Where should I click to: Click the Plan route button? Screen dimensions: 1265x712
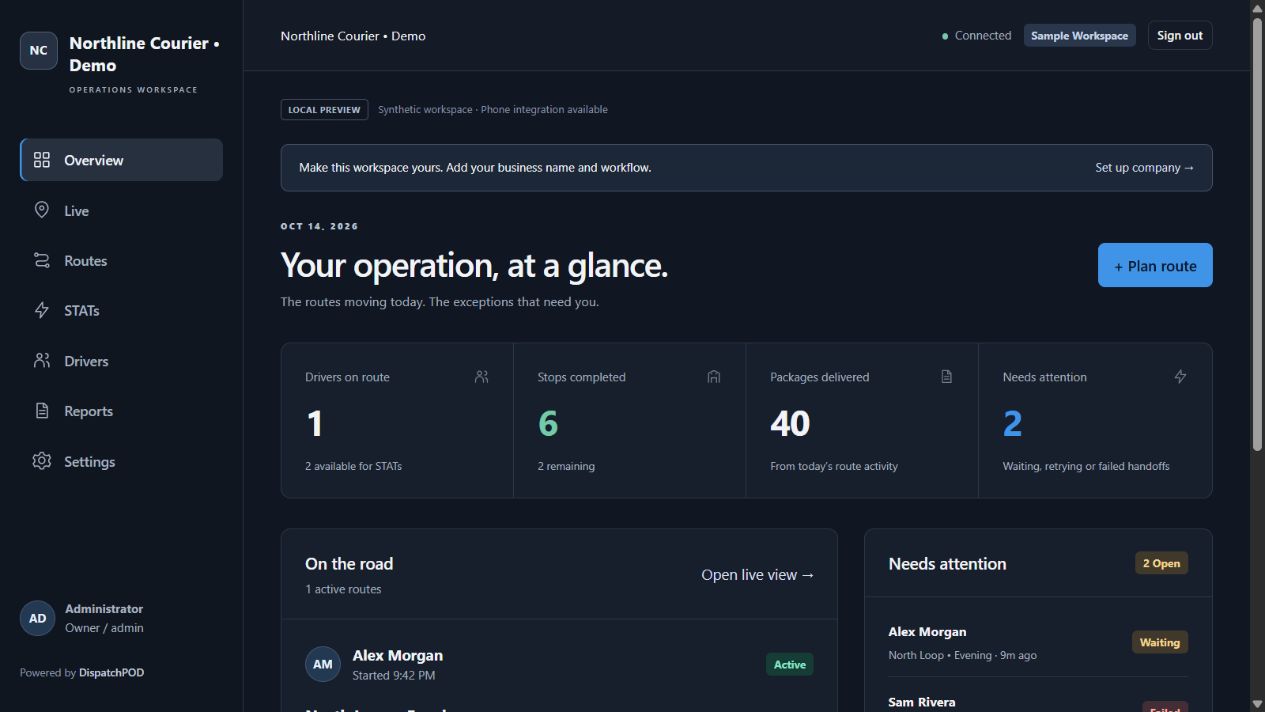click(1155, 265)
